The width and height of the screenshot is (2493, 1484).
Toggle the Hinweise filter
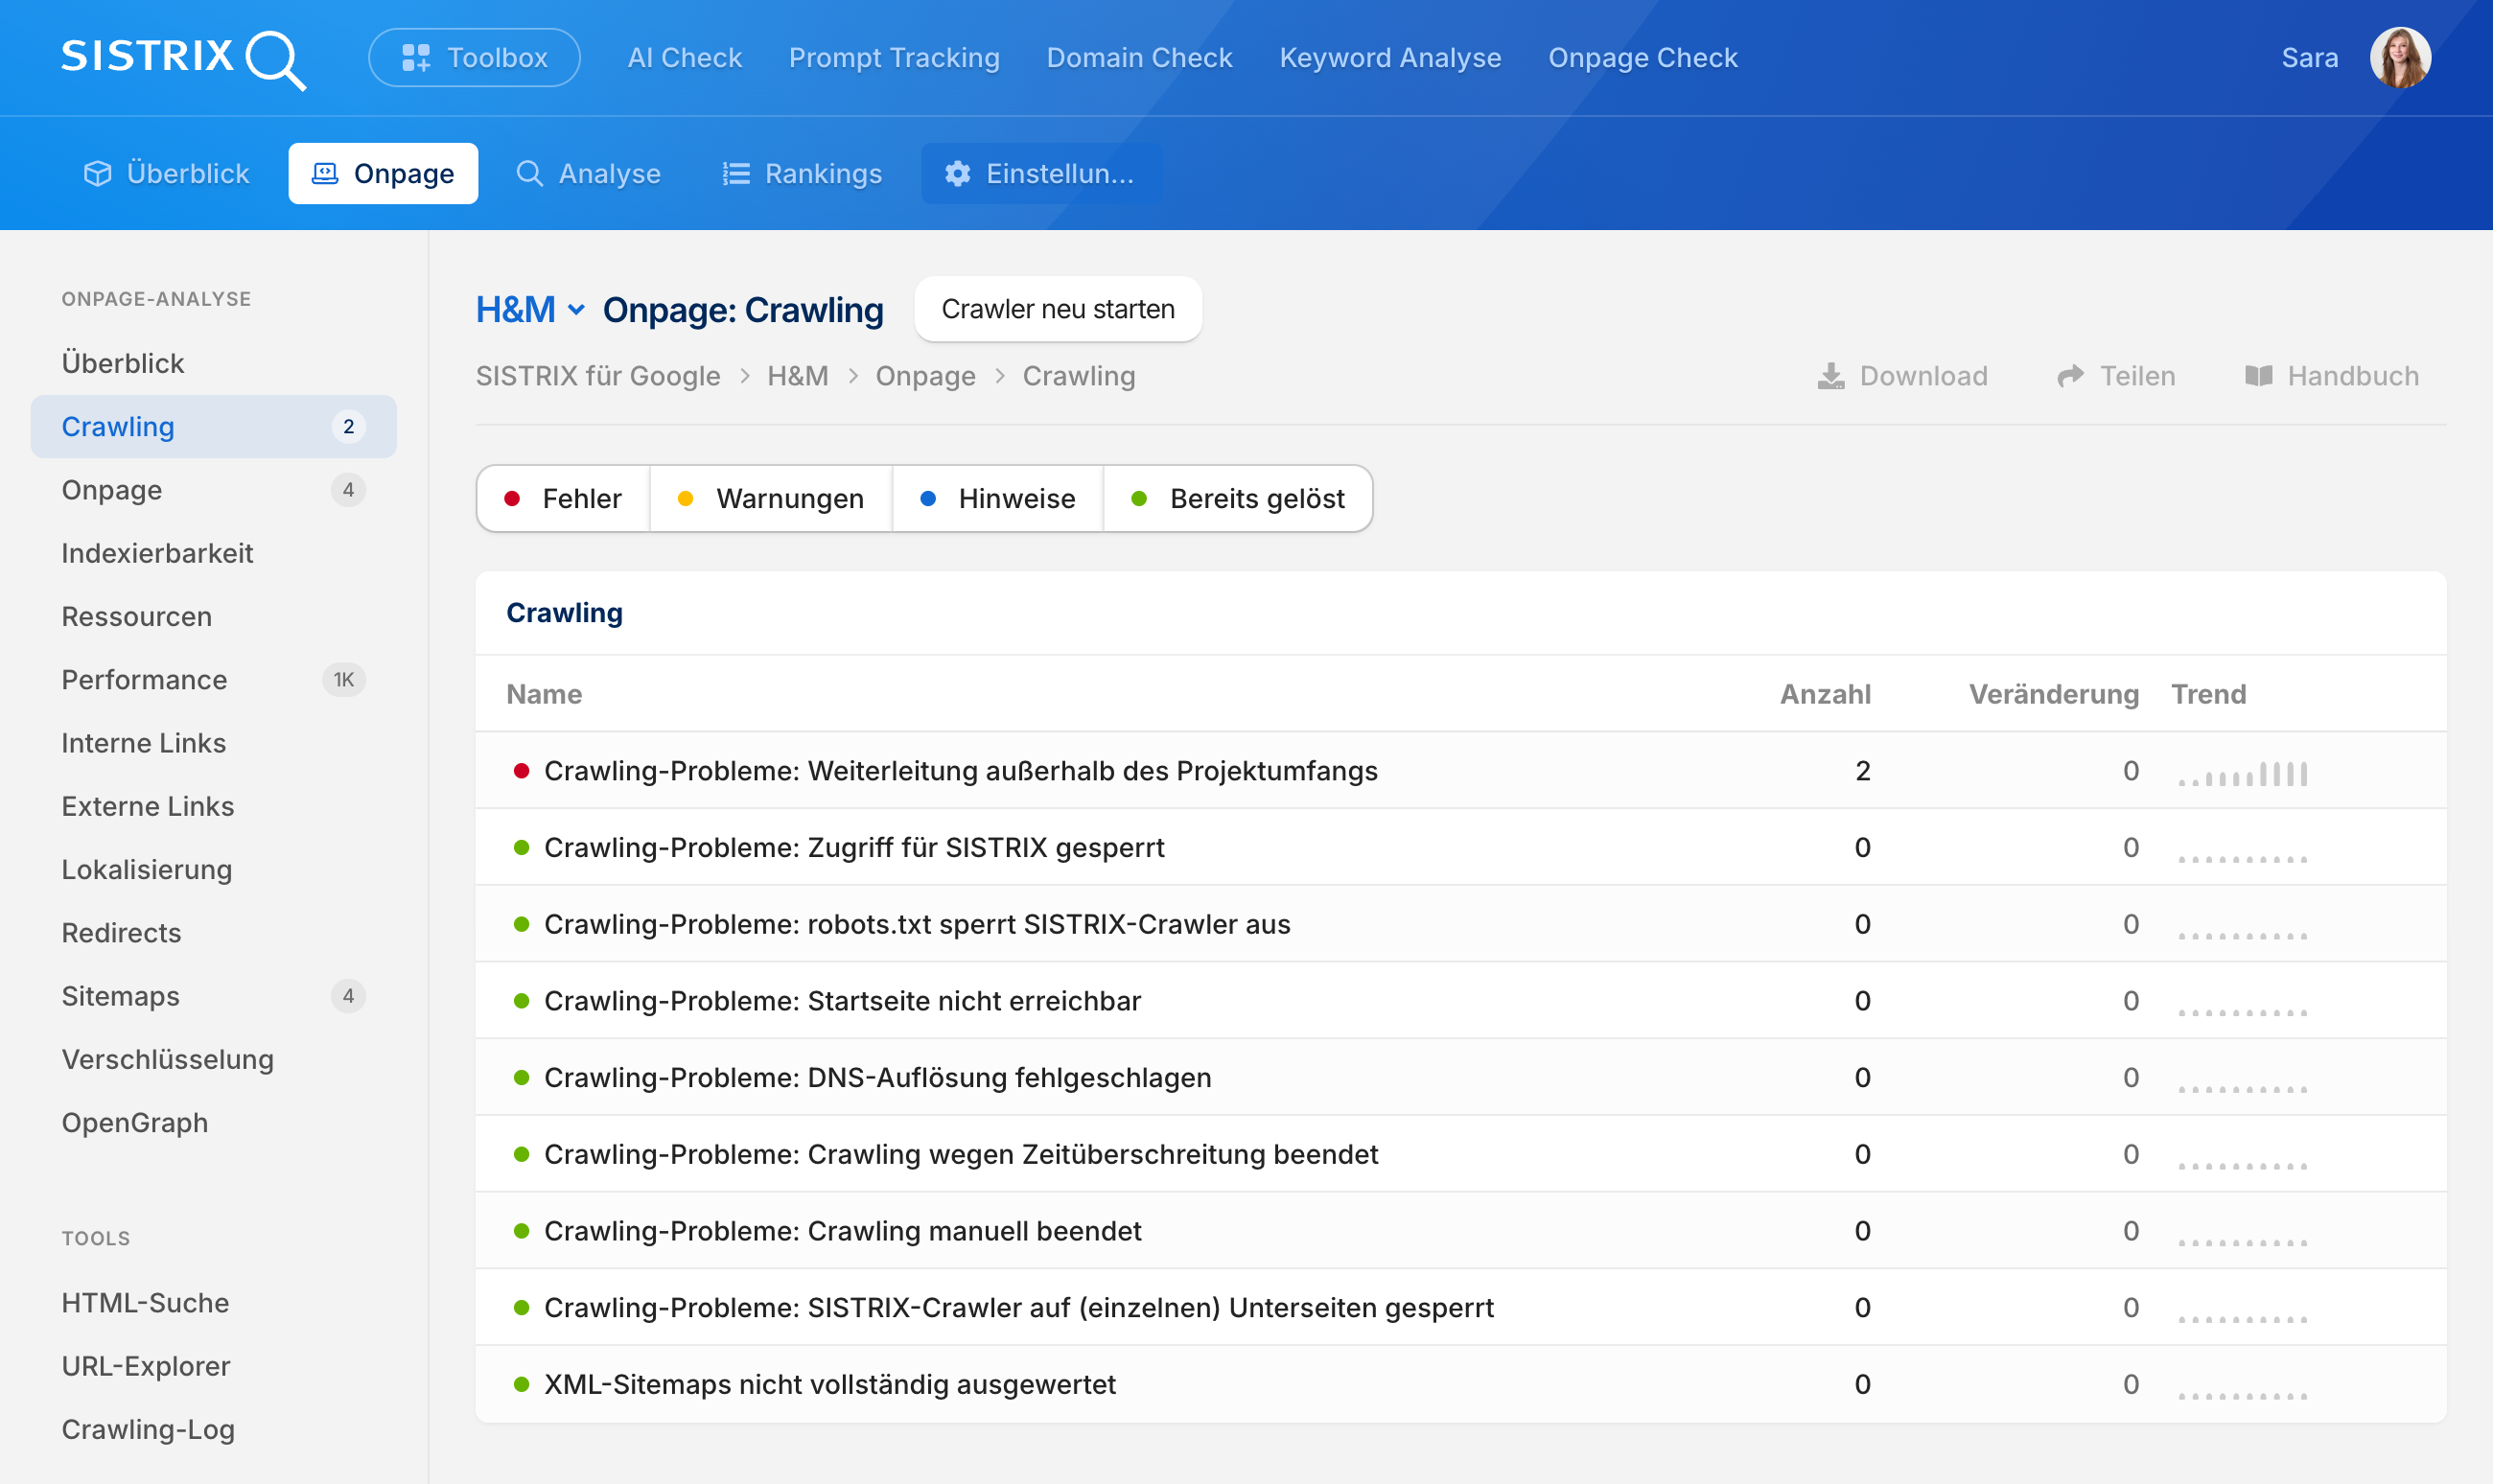pos(998,499)
